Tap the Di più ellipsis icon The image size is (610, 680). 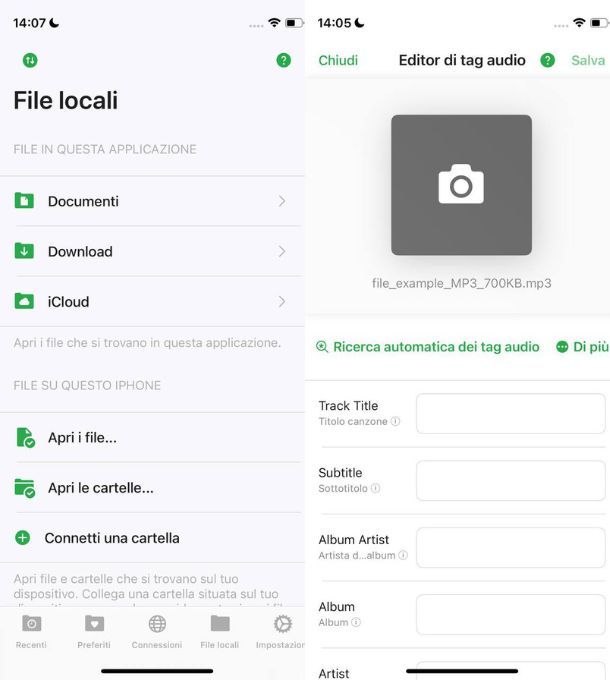pyautogui.click(x=562, y=347)
